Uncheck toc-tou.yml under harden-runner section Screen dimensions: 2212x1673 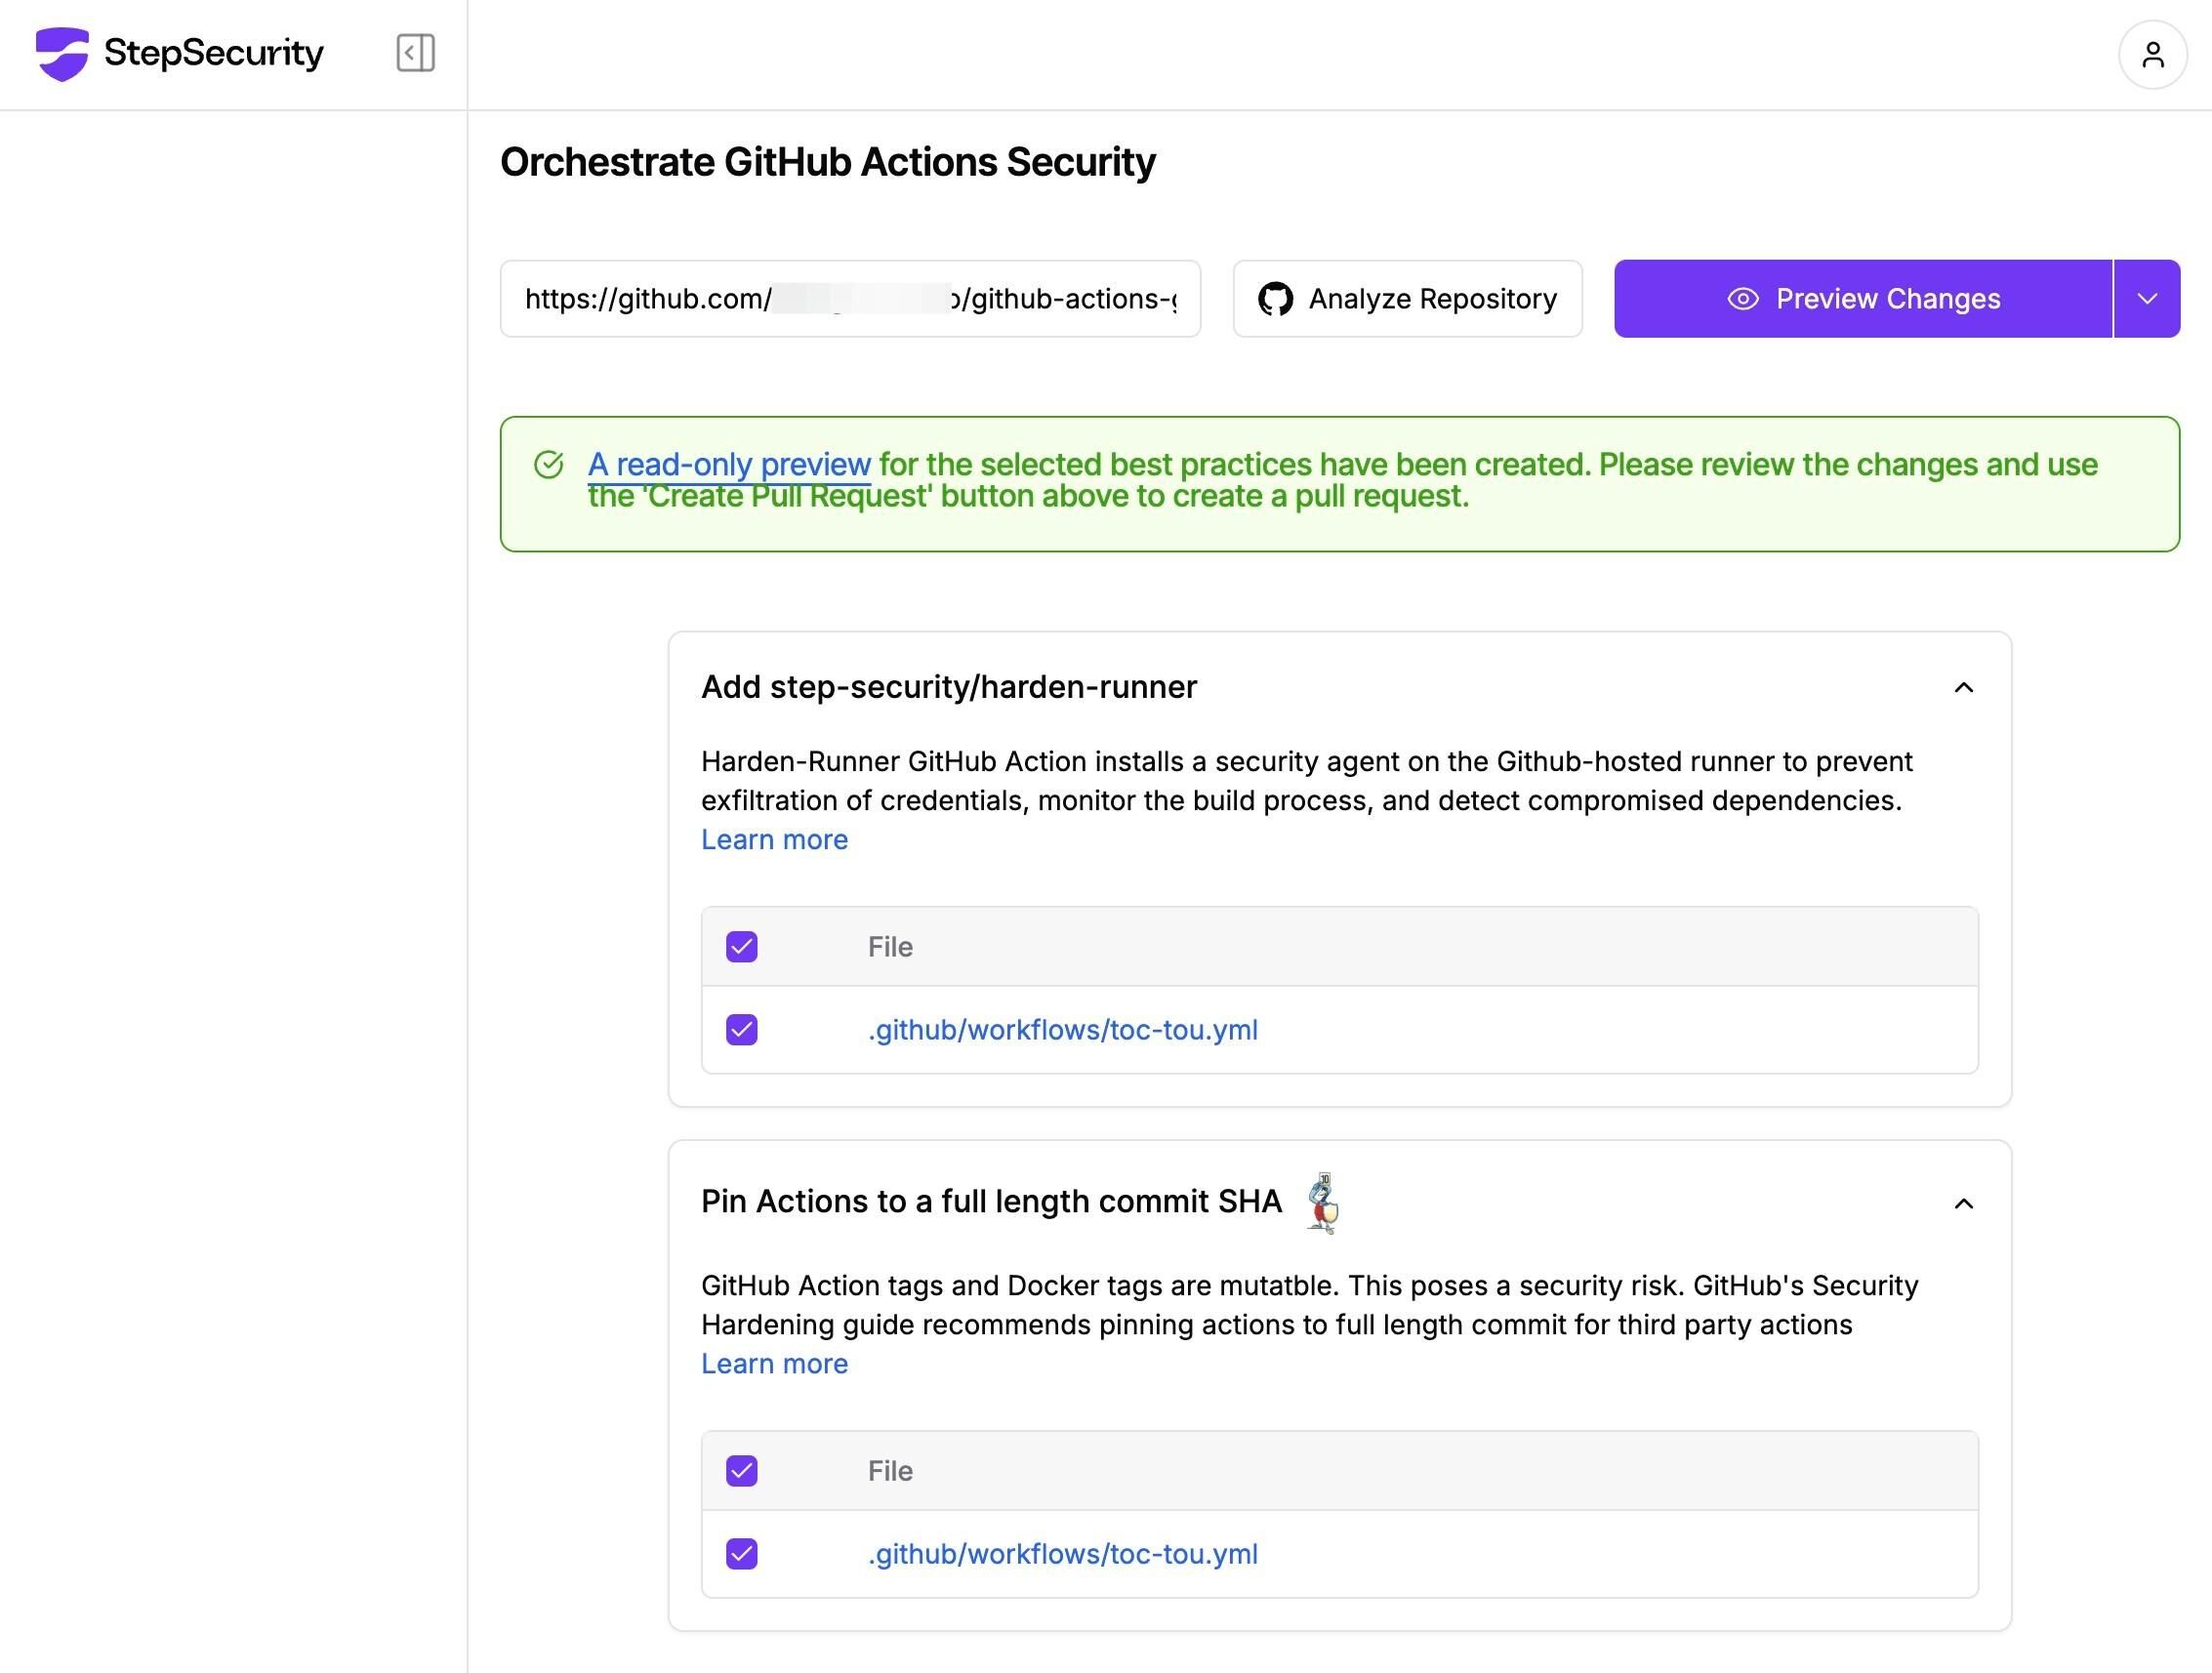[741, 1029]
